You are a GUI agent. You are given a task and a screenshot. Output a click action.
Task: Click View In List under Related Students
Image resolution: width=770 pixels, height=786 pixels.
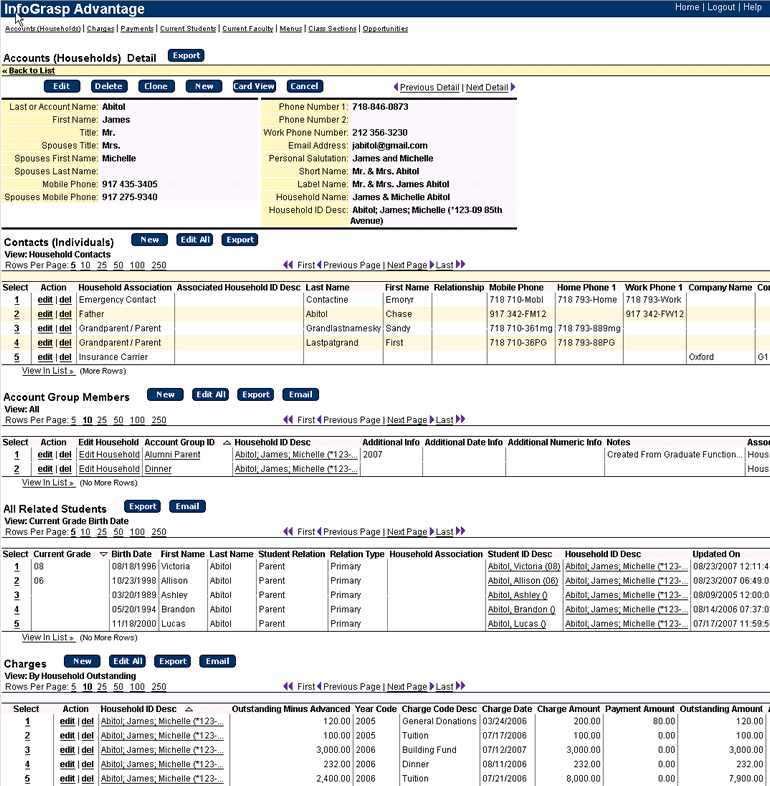click(48, 638)
